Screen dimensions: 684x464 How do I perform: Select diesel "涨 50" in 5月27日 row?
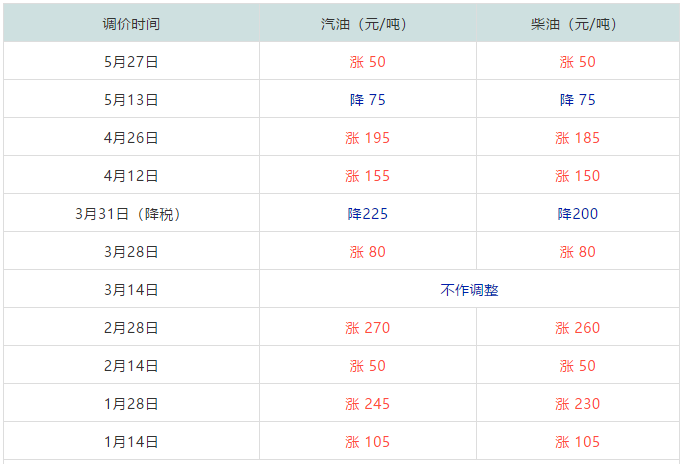(578, 61)
